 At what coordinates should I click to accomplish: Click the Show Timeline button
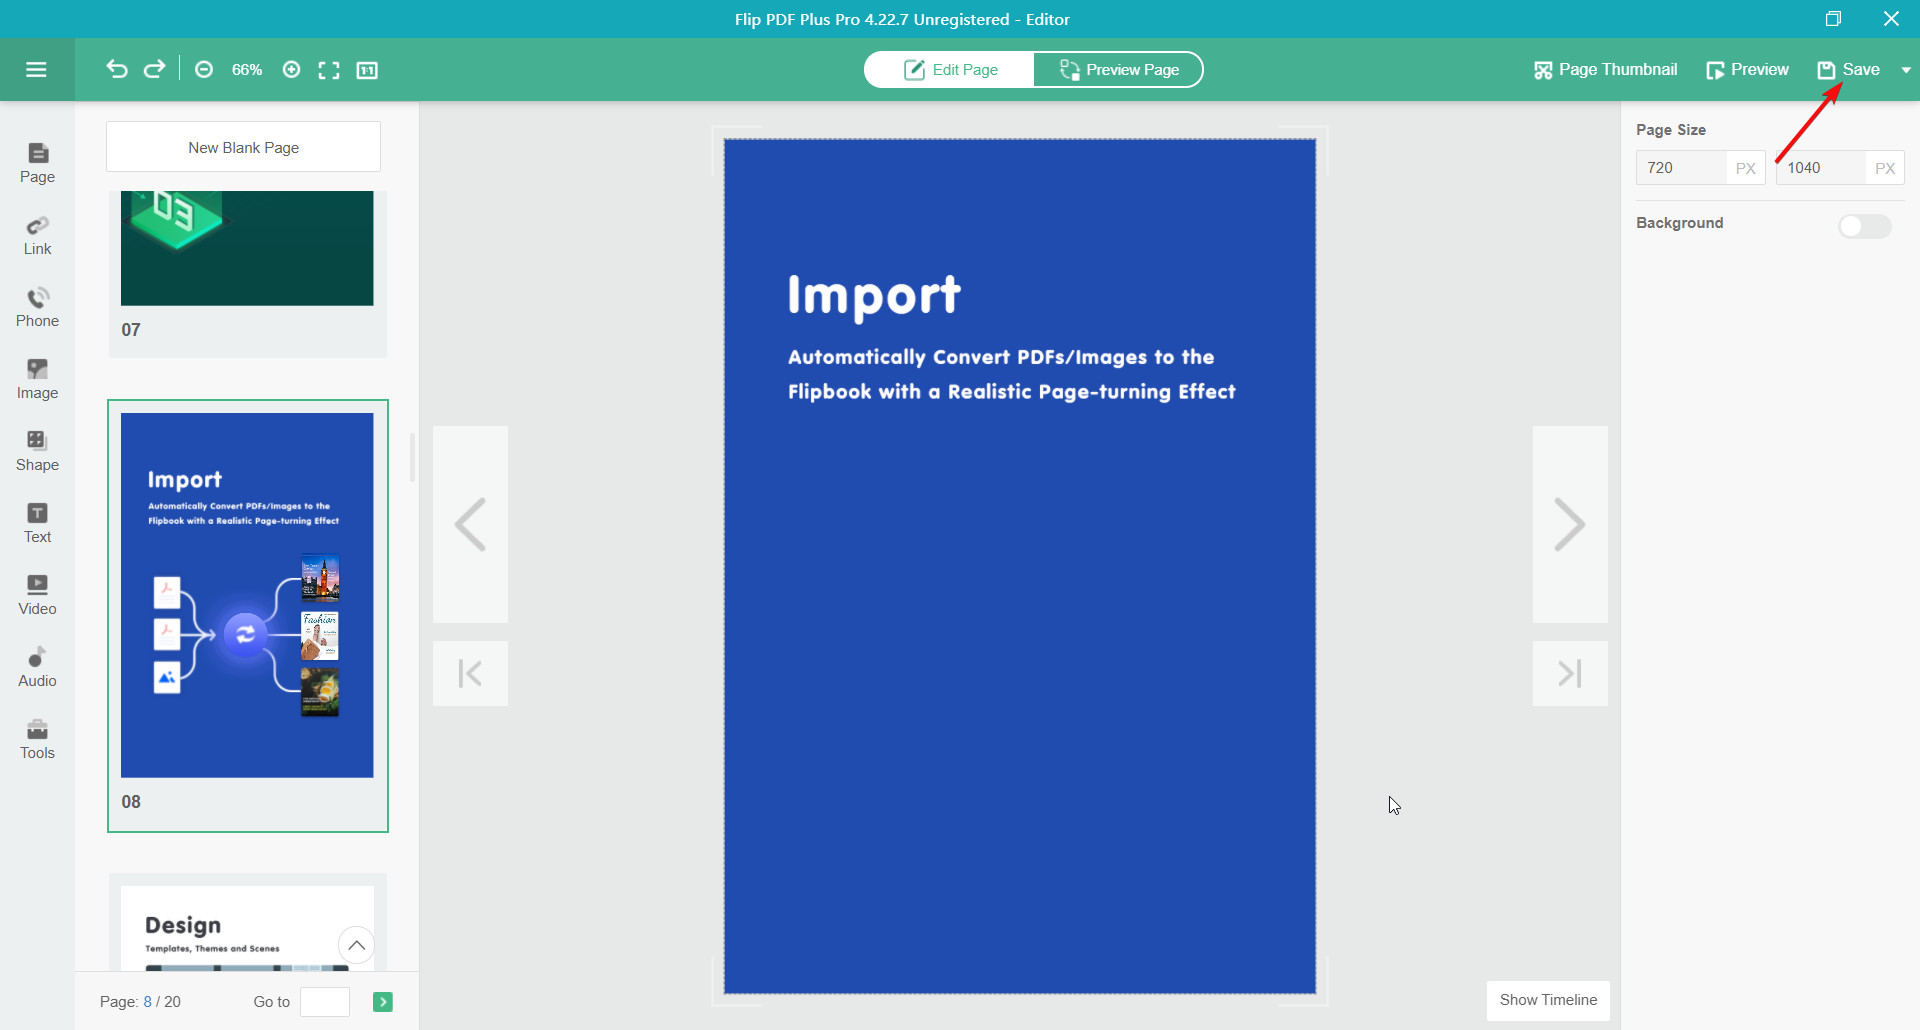pos(1547,1000)
